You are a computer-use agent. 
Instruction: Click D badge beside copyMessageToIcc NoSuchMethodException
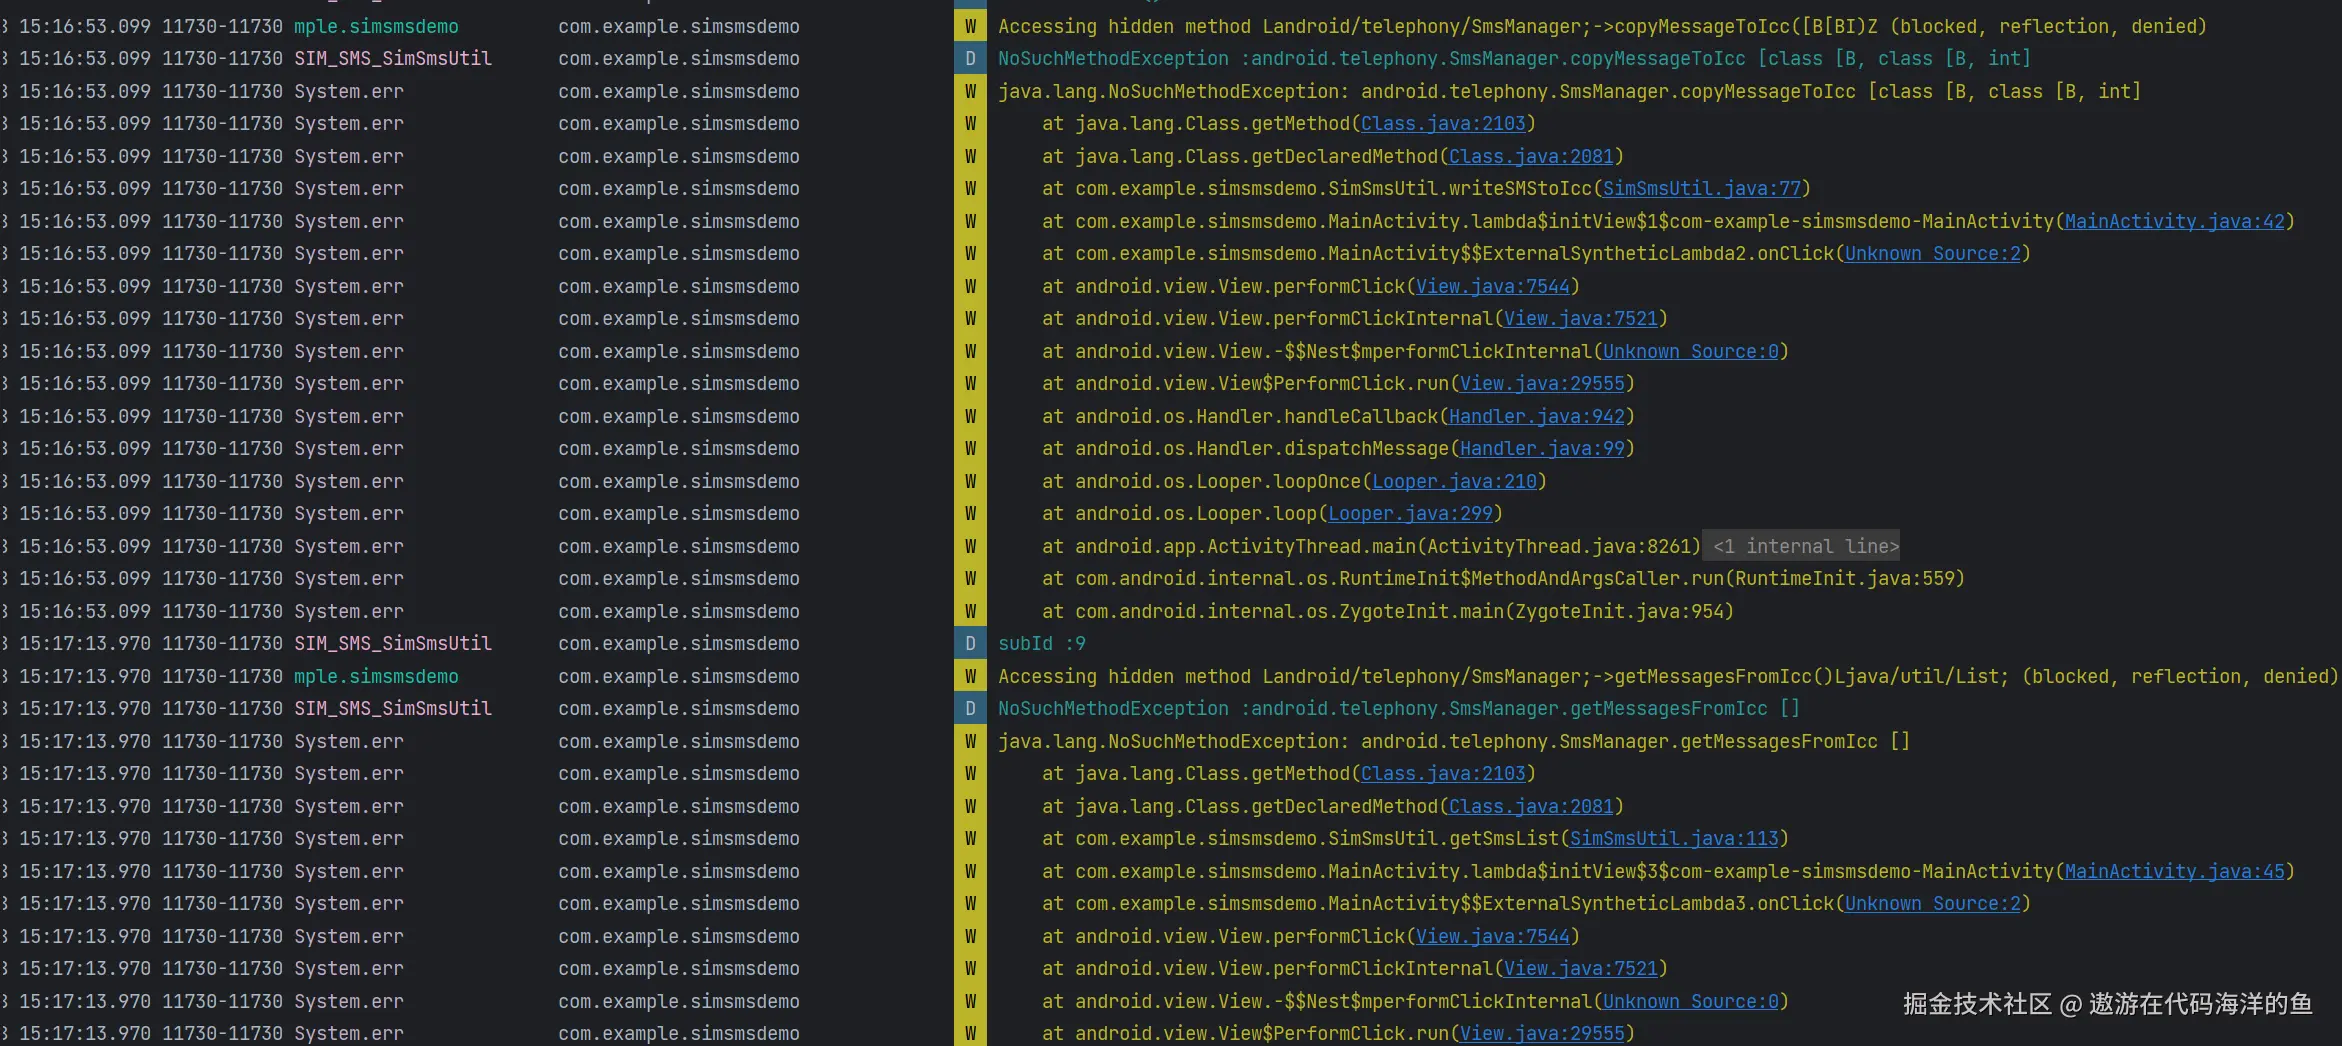(x=970, y=58)
